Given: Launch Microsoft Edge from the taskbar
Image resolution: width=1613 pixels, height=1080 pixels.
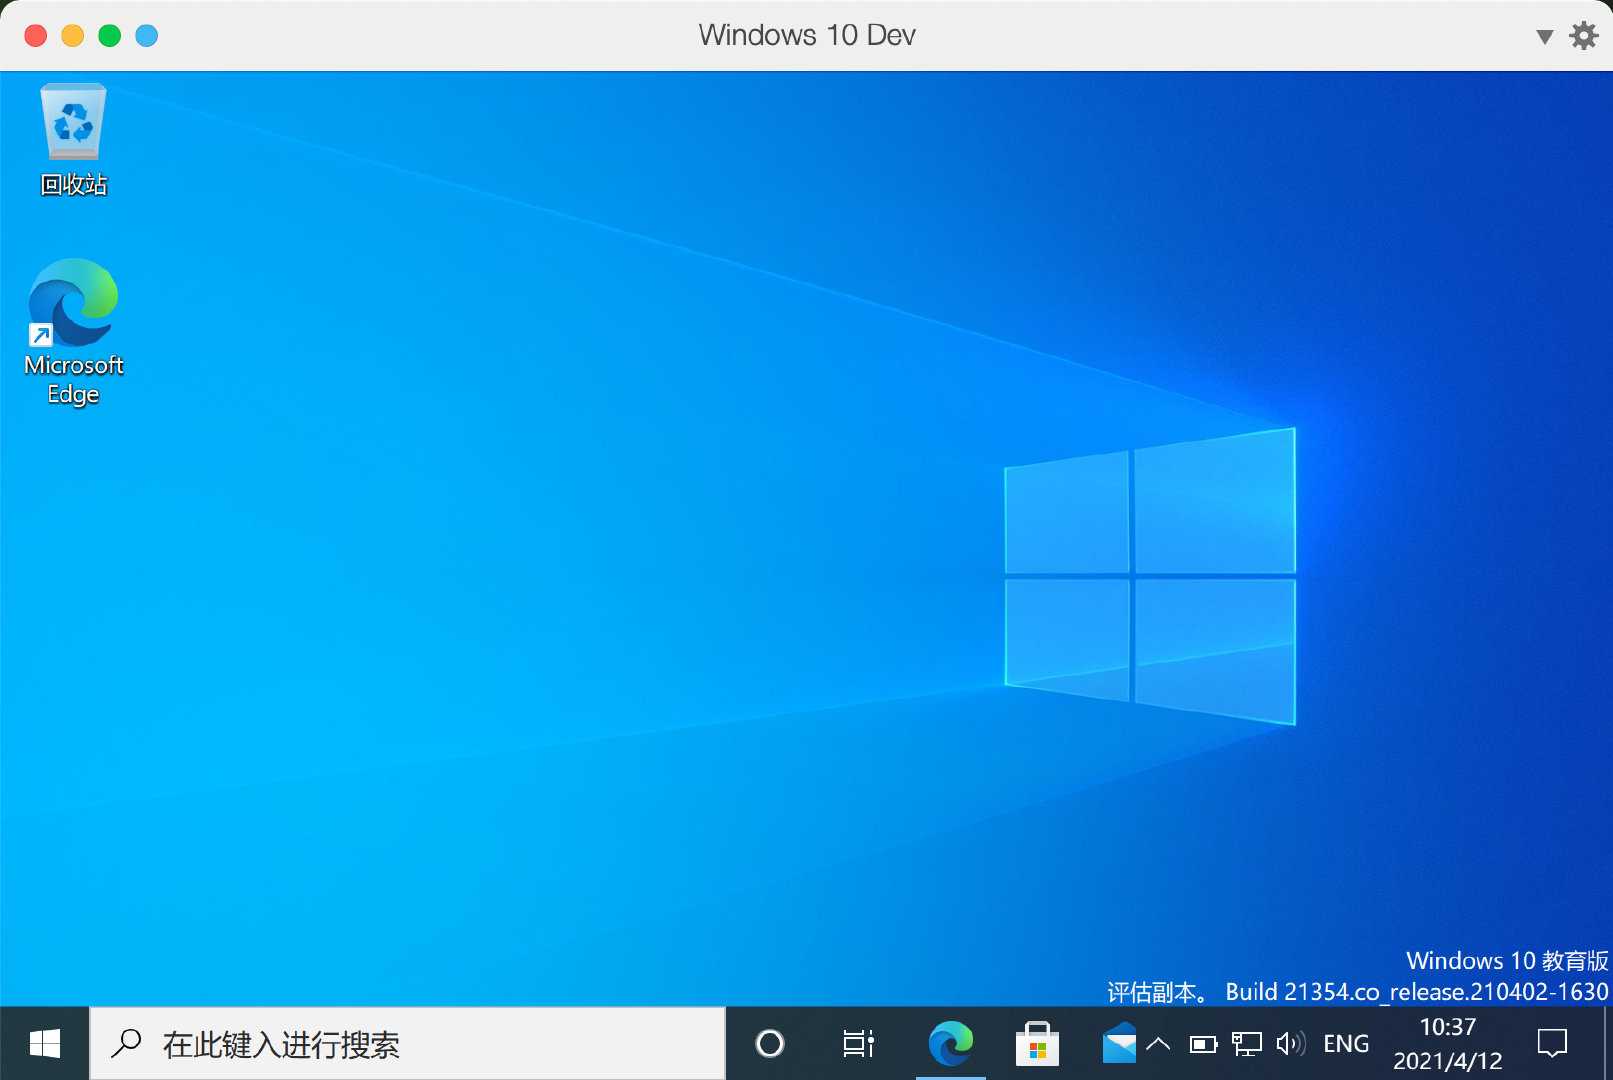Looking at the screenshot, I should point(950,1043).
